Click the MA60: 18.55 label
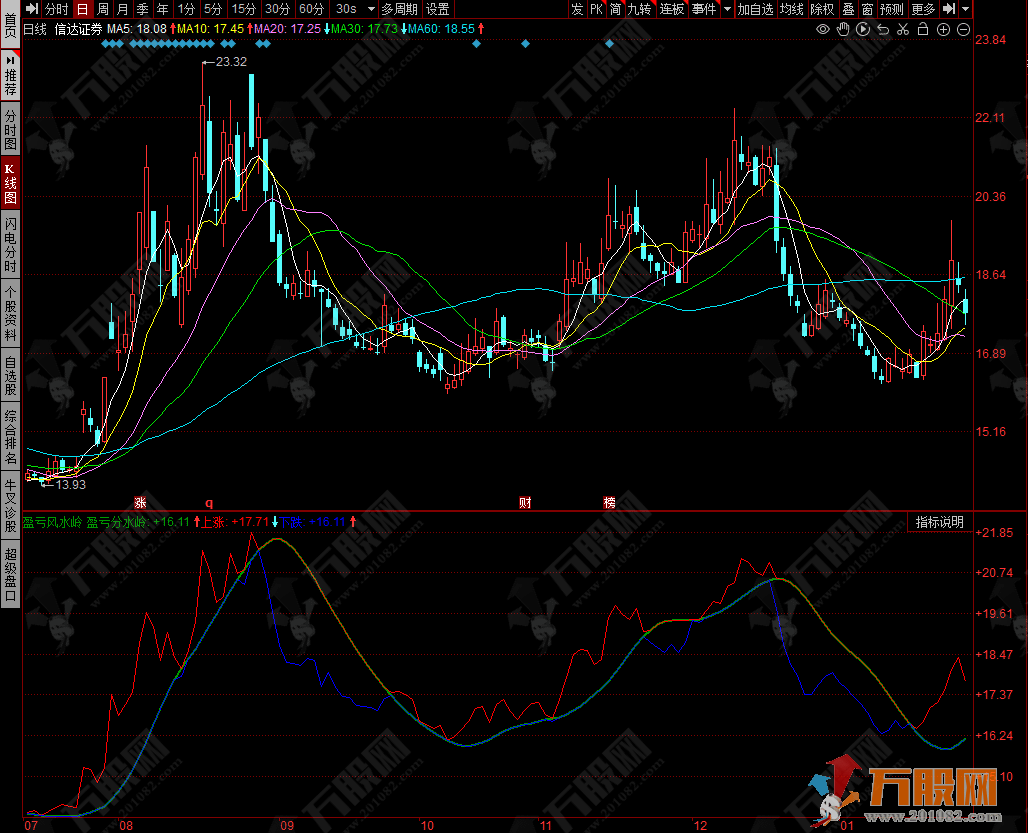The width and height of the screenshot is (1028, 833). pos(441,29)
